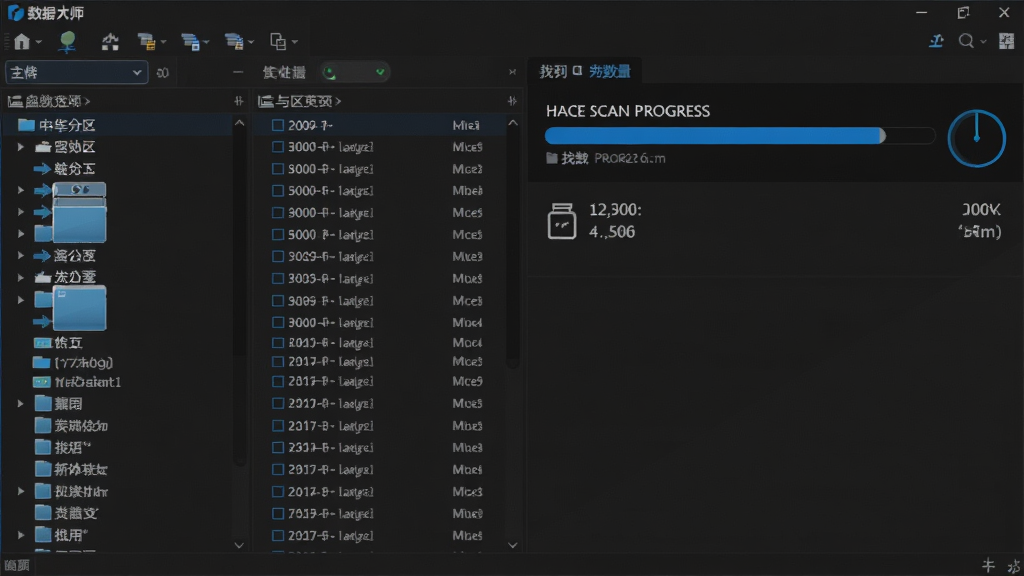Click the '12,300:' value text
This screenshot has height=576, width=1024.
615,210
